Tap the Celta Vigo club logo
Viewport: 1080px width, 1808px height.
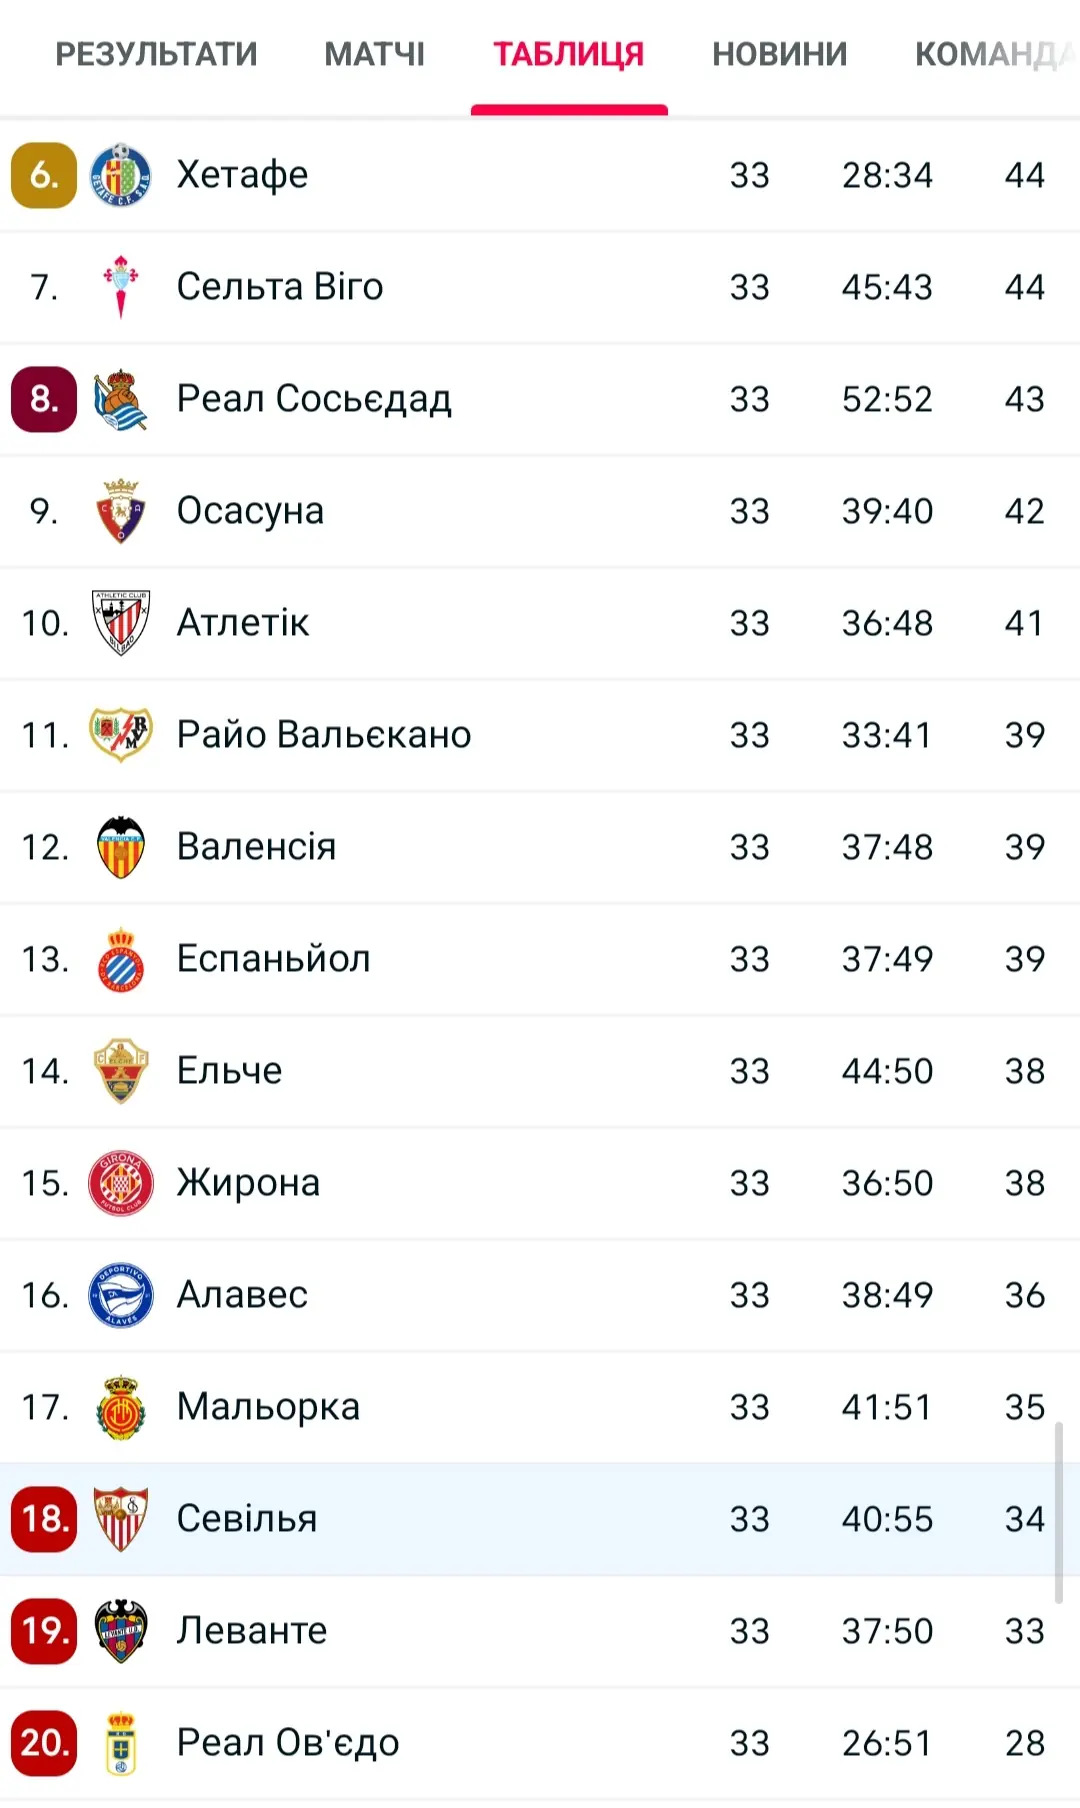(121, 287)
